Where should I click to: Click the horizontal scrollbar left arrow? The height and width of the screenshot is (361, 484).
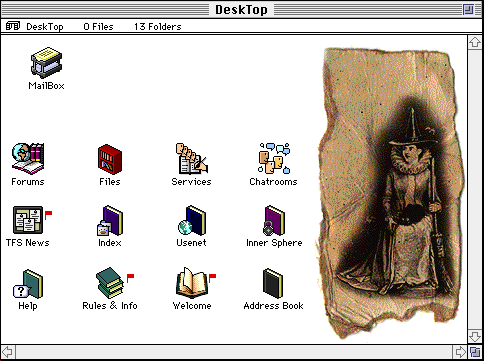coord(8,352)
